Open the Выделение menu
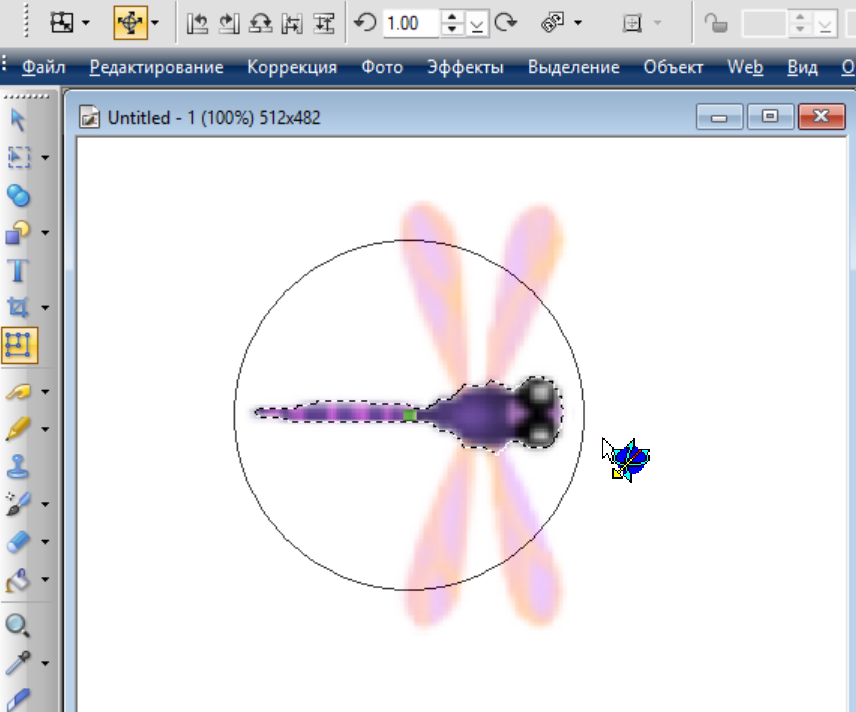Viewport: 856px width, 712px height. click(574, 67)
